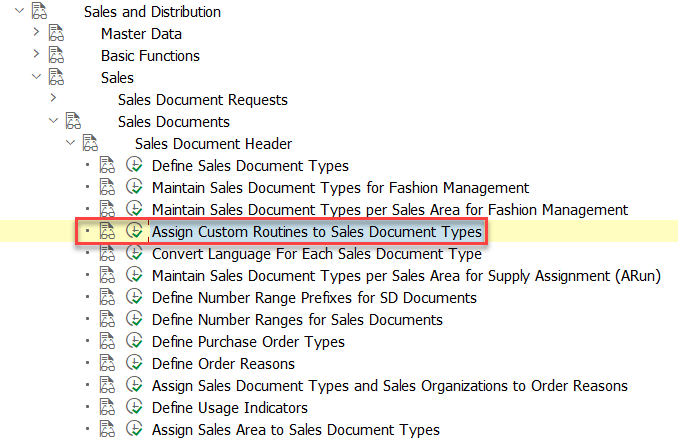
Task: Select Assign Sales Document Types to Order Reasons entry
Action: (x=390, y=385)
